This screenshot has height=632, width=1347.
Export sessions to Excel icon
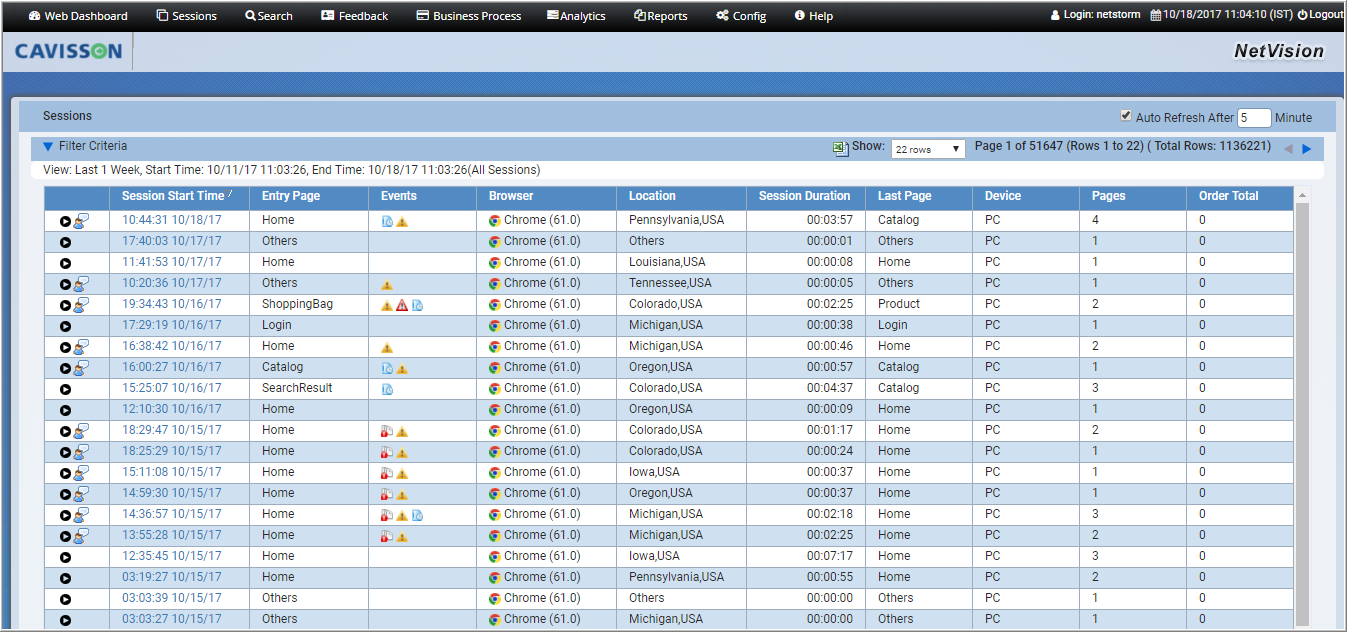click(x=841, y=148)
